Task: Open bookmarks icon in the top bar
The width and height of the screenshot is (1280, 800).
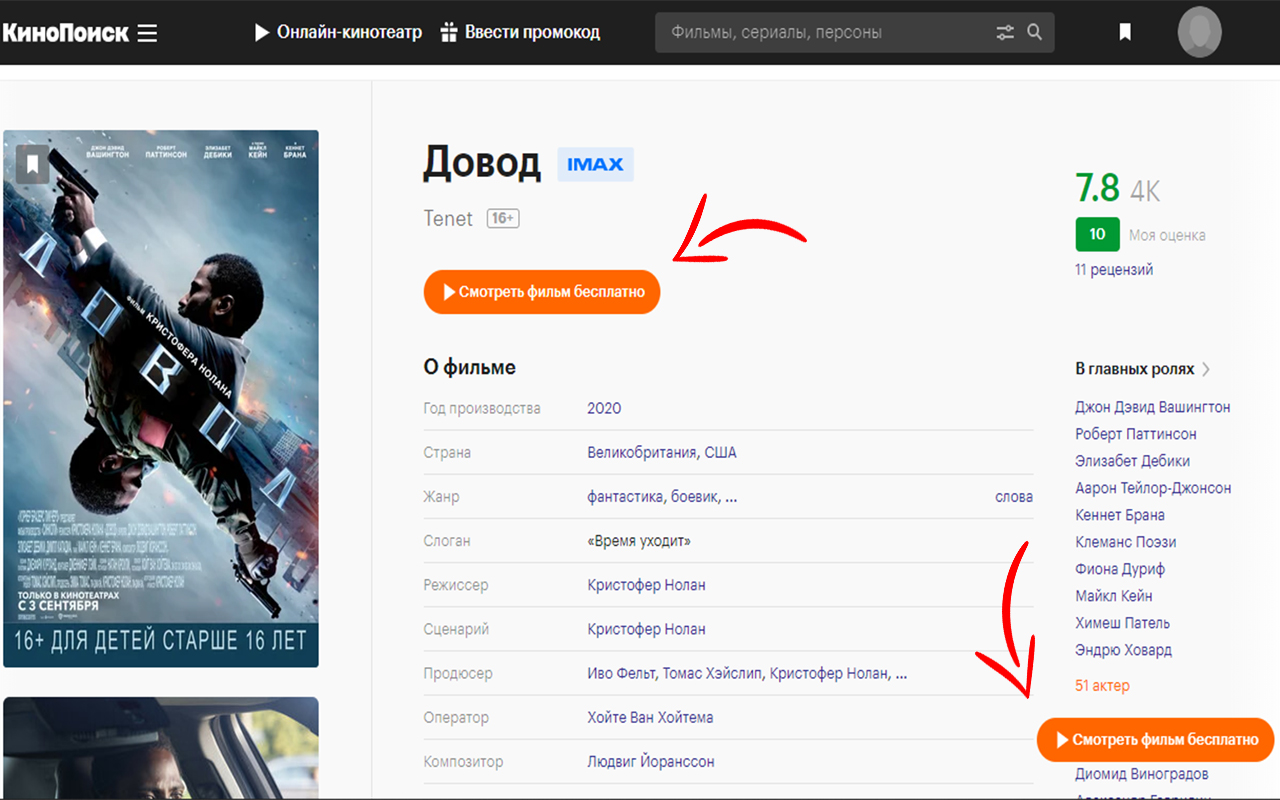Action: (x=1125, y=31)
